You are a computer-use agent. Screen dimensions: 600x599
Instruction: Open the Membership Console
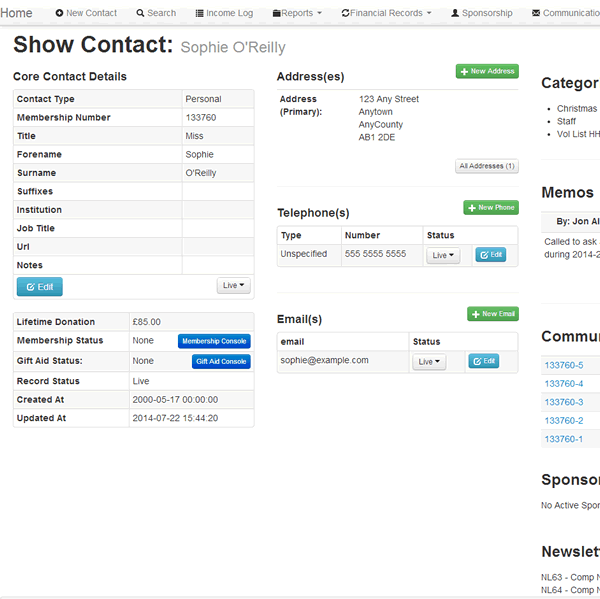214,341
